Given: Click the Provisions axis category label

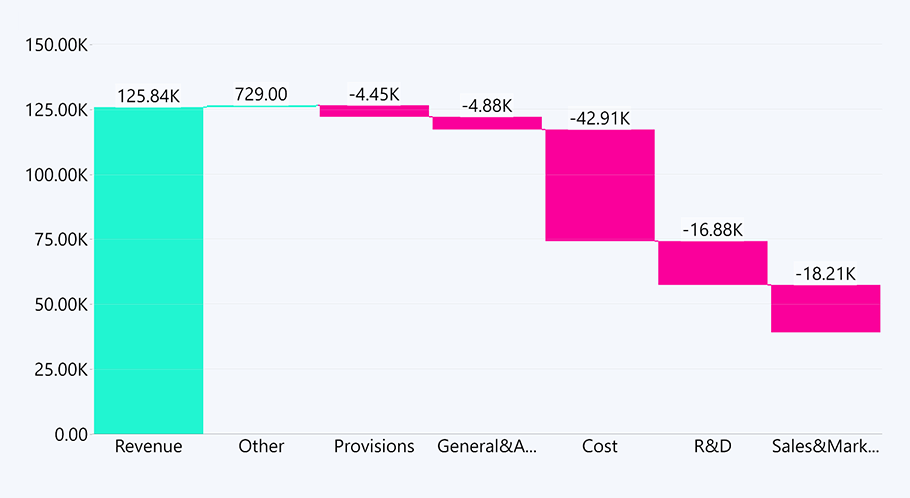Looking at the screenshot, I should (374, 446).
